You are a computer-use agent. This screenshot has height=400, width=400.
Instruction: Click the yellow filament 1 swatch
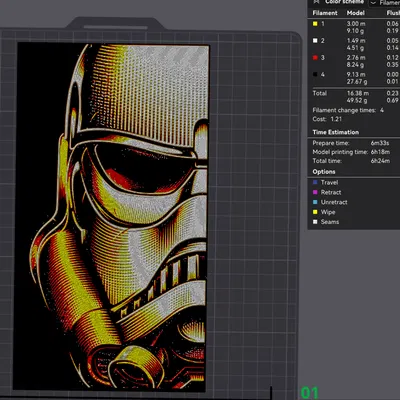[315, 24]
